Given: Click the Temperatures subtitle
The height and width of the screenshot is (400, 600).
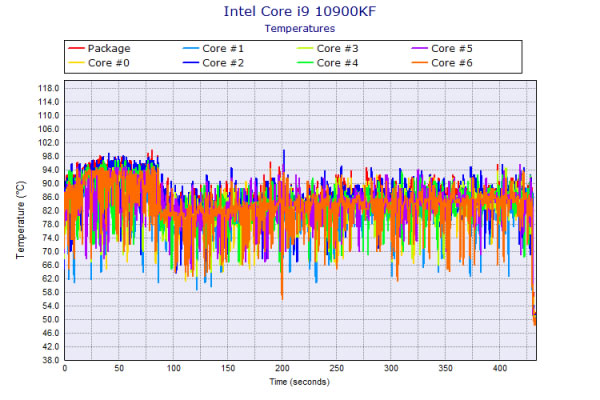Looking at the screenshot, I should tap(300, 29).
